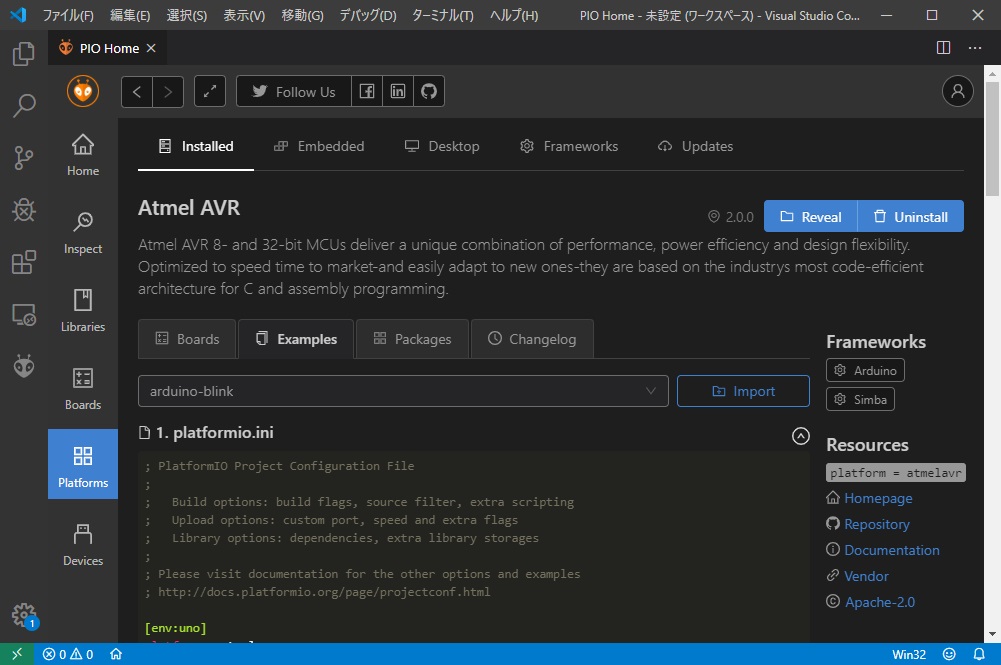Switch to the Embedded tab
This screenshot has width=1001, height=665.
(x=319, y=146)
